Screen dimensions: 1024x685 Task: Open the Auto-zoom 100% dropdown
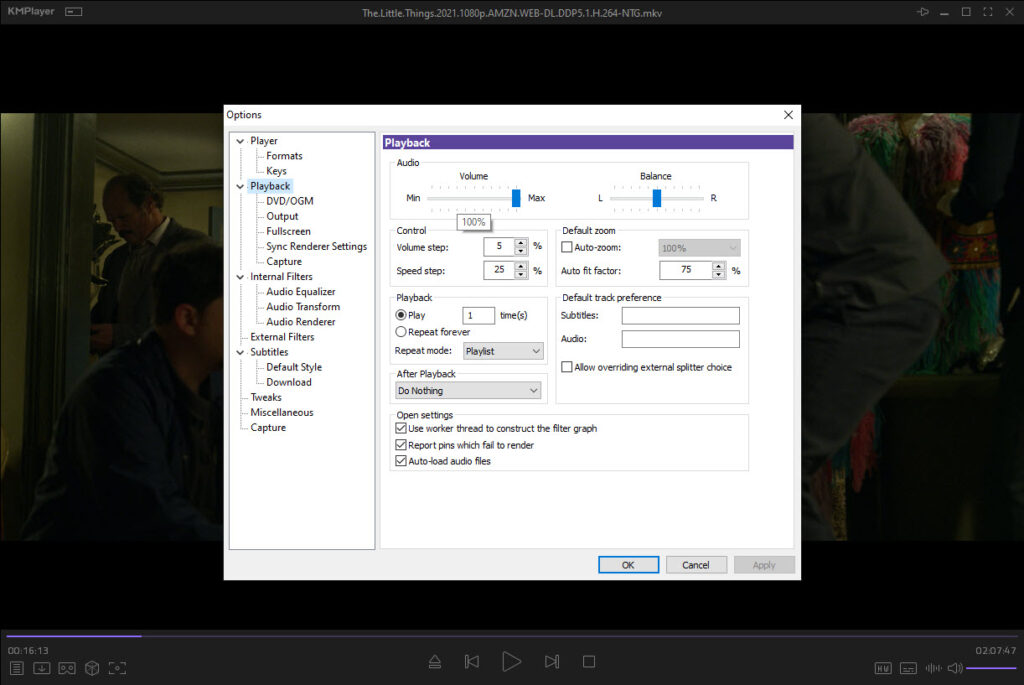click(699, 248)
